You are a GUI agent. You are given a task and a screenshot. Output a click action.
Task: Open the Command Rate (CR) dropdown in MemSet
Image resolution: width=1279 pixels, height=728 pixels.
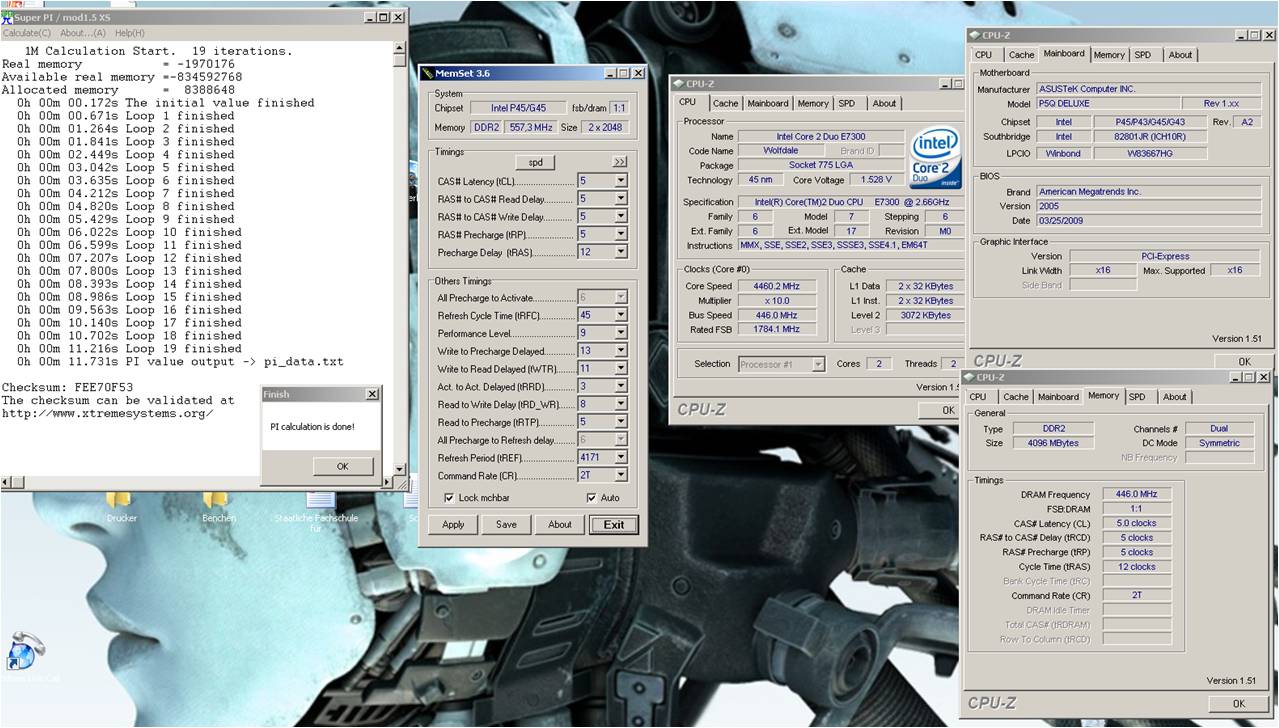point(621,476)
